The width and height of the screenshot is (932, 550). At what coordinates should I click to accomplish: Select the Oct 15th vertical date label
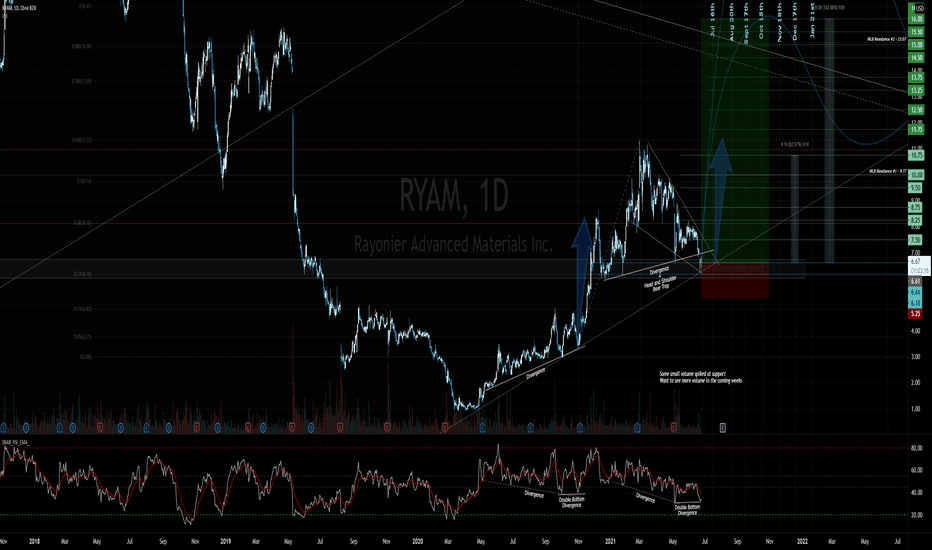click(761, 22)
